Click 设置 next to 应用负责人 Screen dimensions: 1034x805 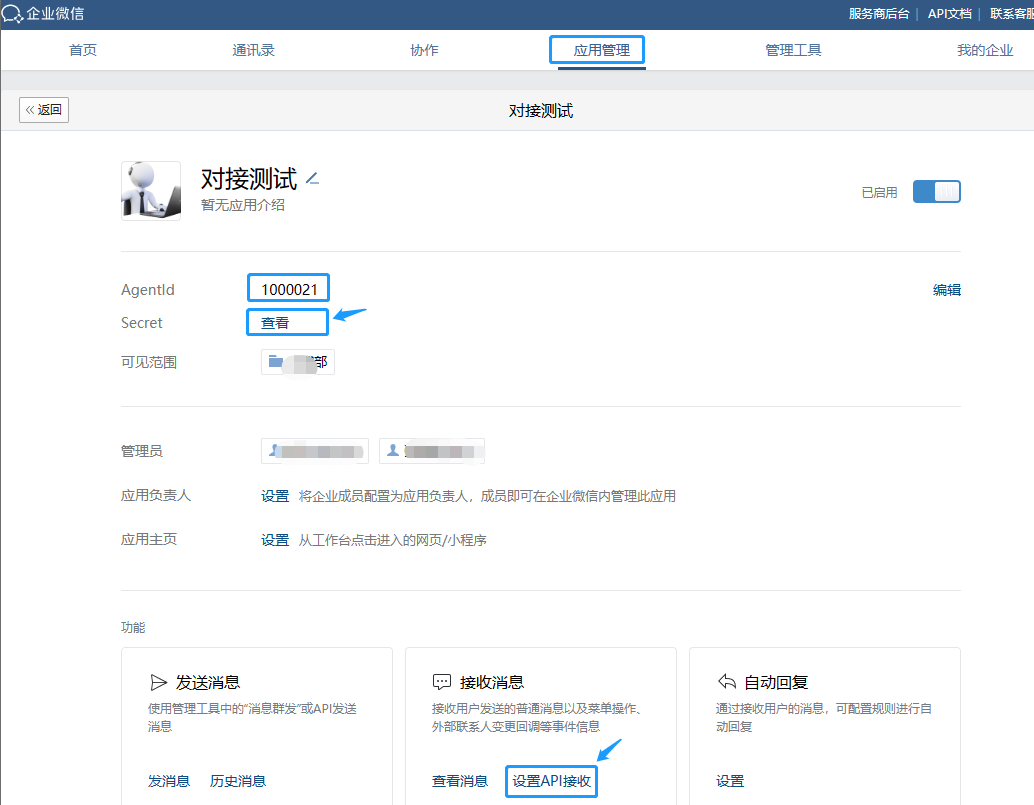(x=275, y=496)
